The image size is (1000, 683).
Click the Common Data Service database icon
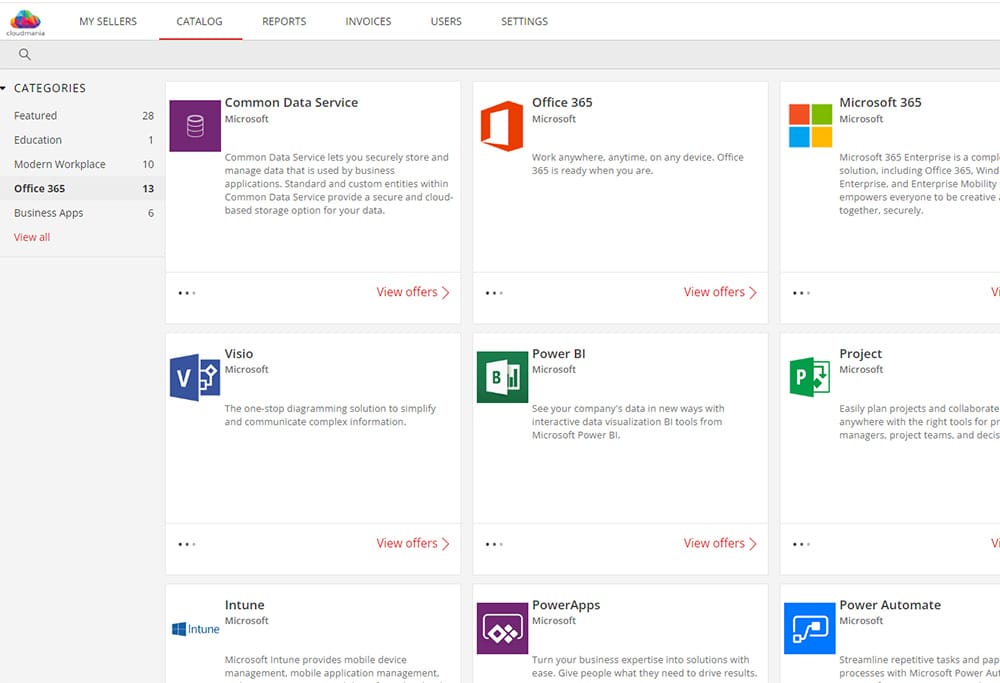coord(195,126)
